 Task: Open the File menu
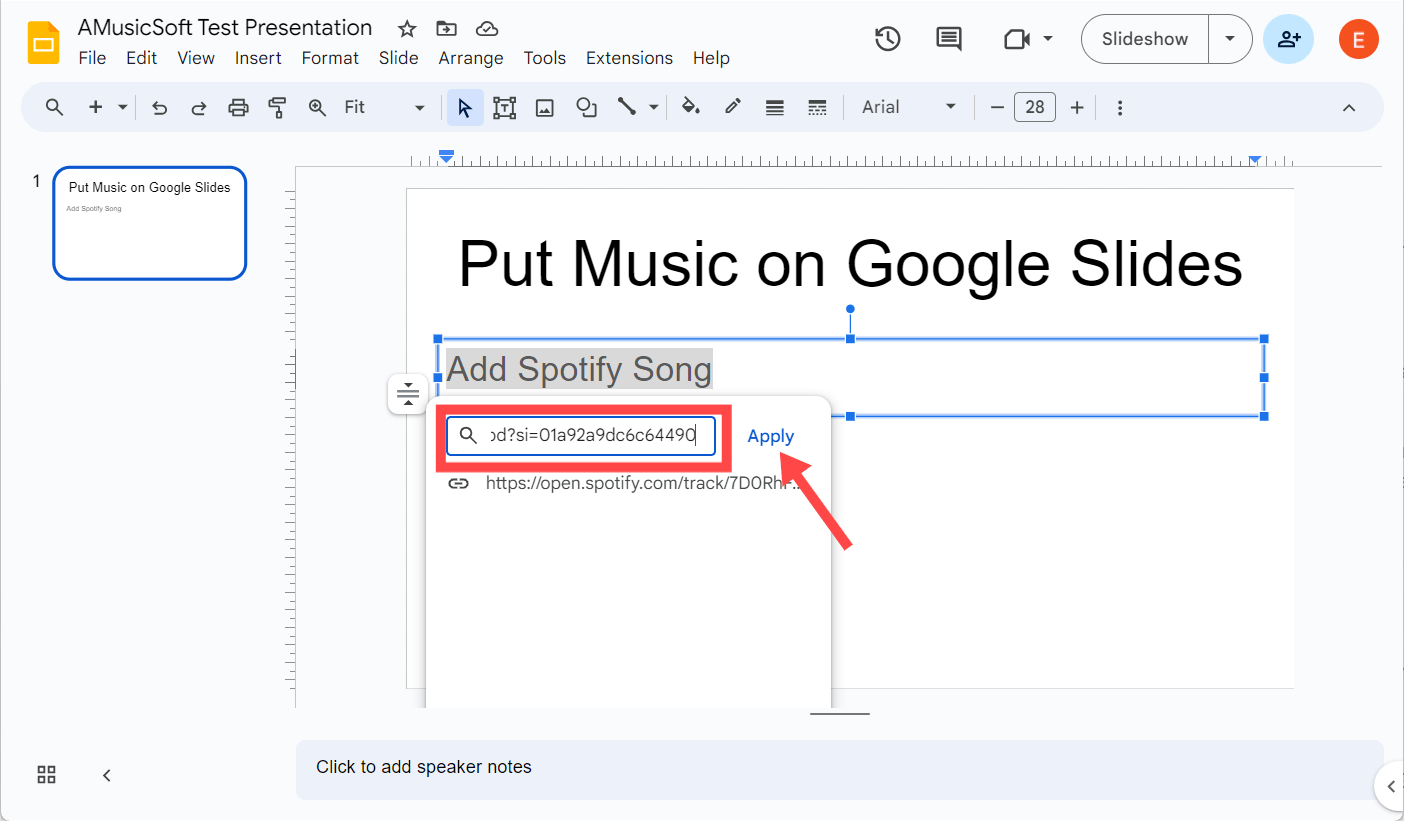(92, 58)
